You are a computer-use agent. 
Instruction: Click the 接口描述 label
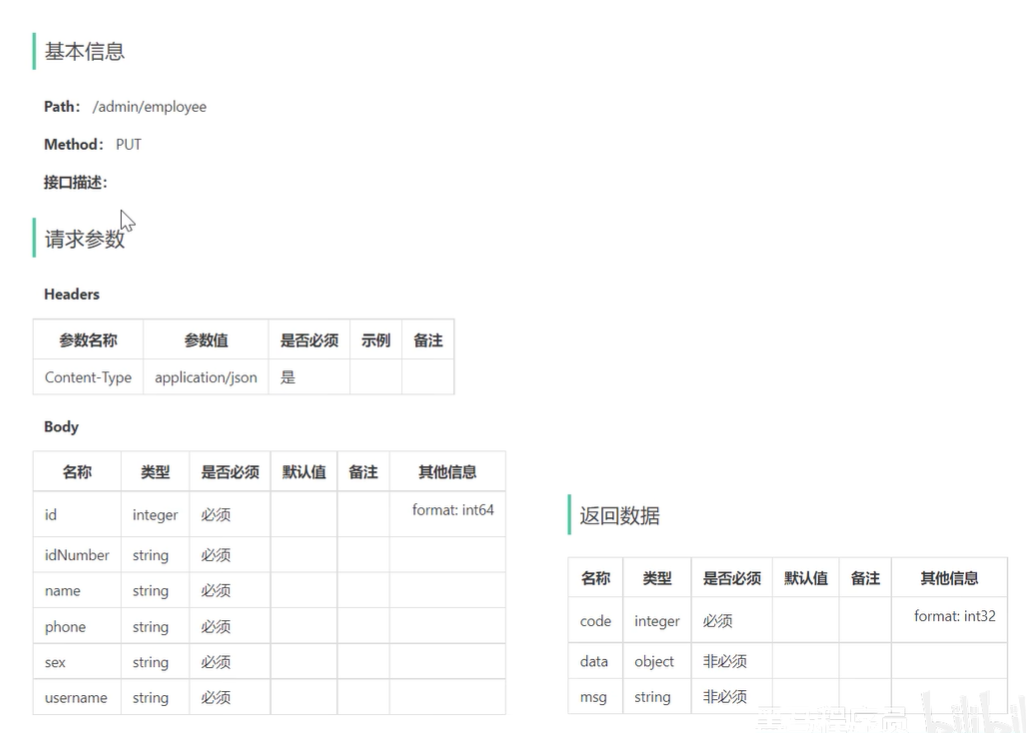[75, 183]
